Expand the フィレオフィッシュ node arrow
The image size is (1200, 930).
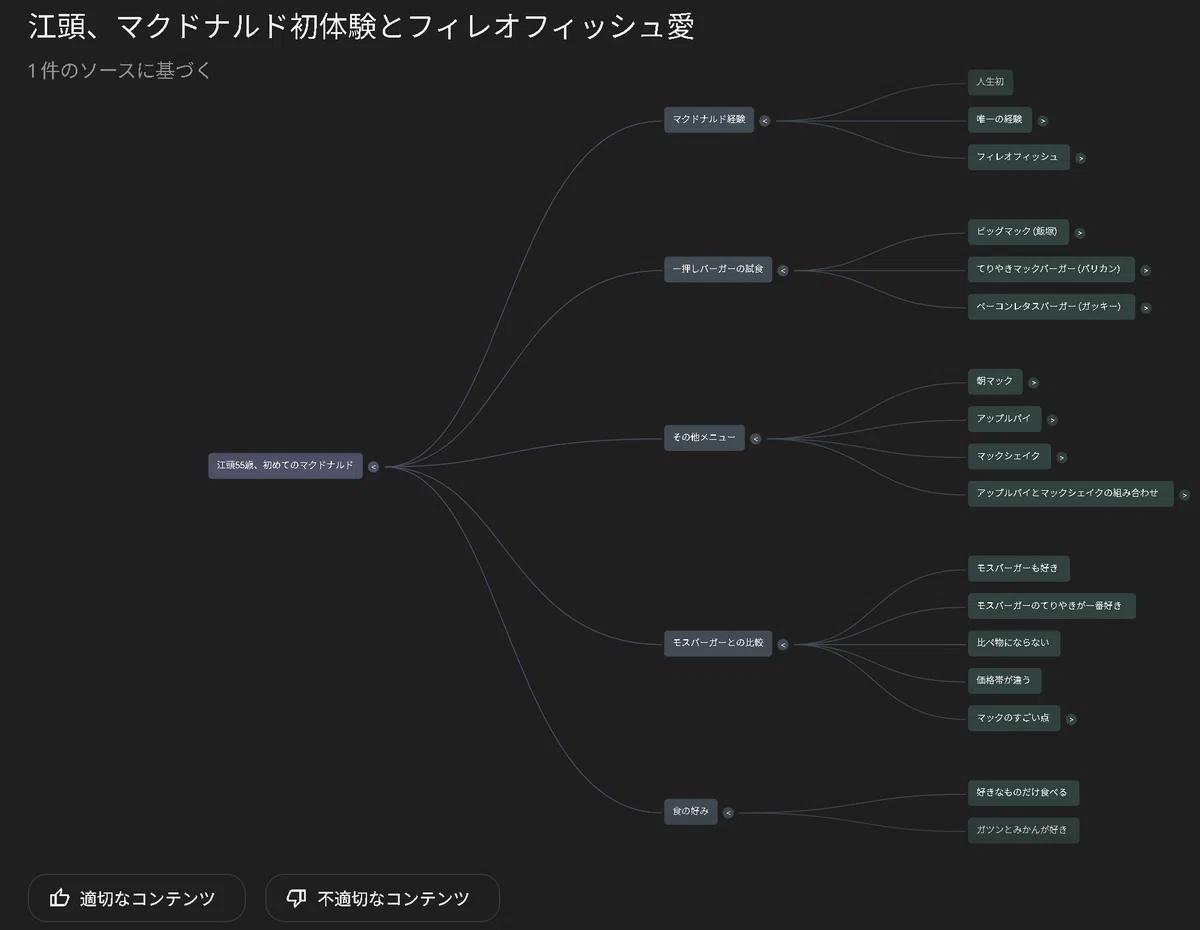pyautogui.click(x=1081, y=158)
